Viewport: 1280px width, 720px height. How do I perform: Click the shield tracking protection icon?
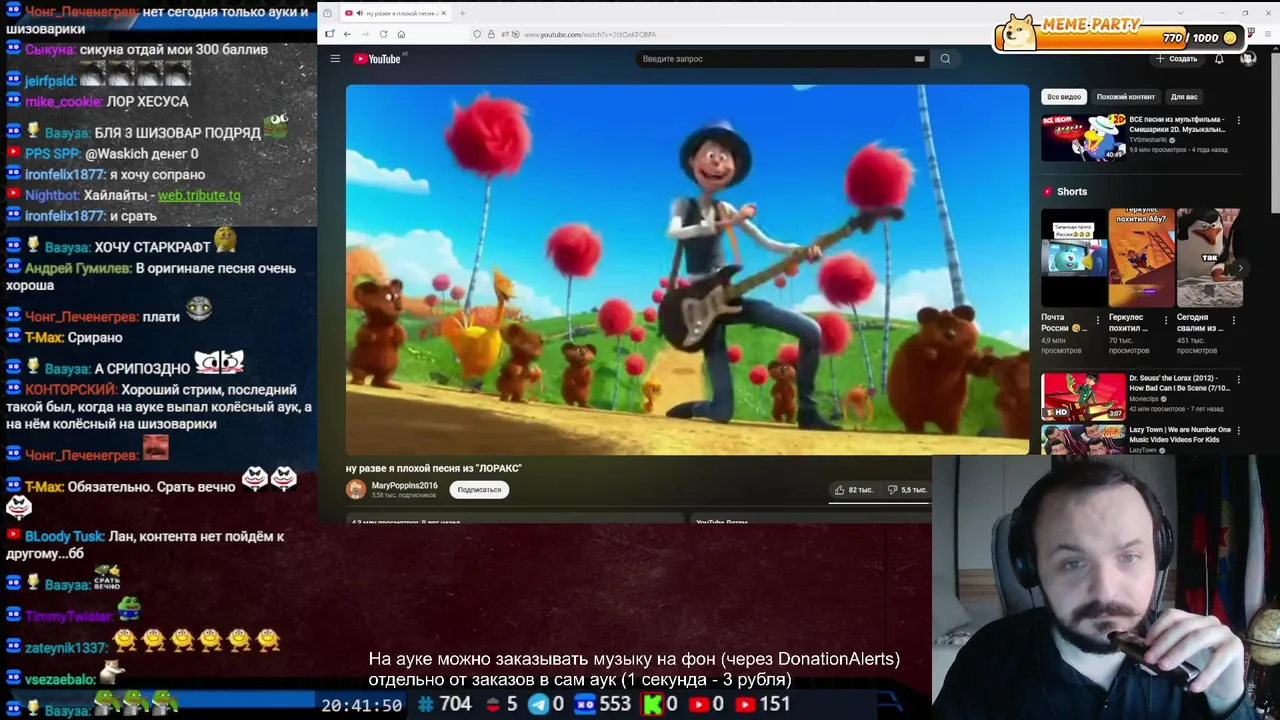coord(477,34)
